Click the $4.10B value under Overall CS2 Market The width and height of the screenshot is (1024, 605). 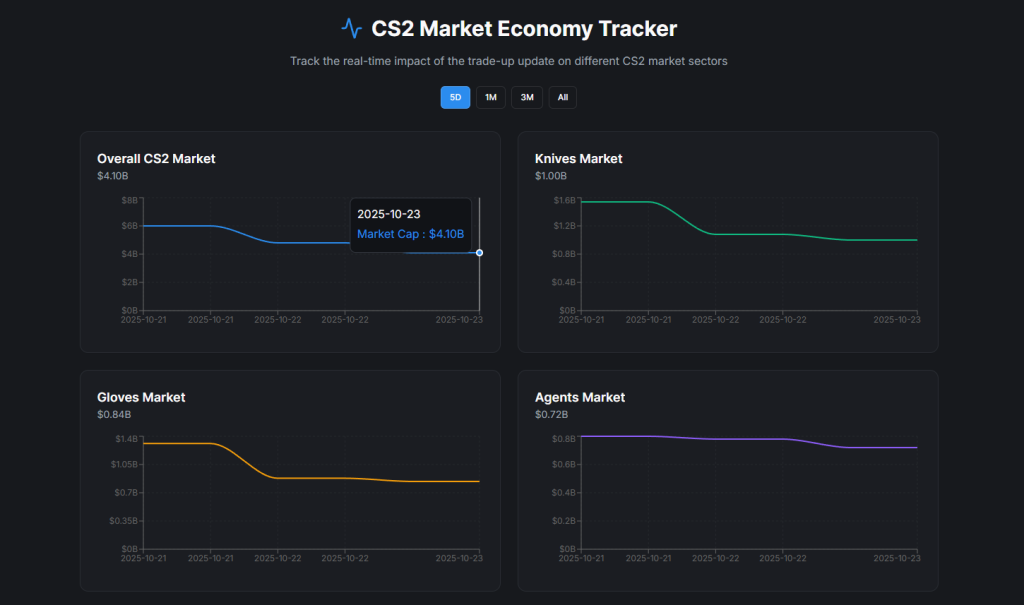pos(112,176)
